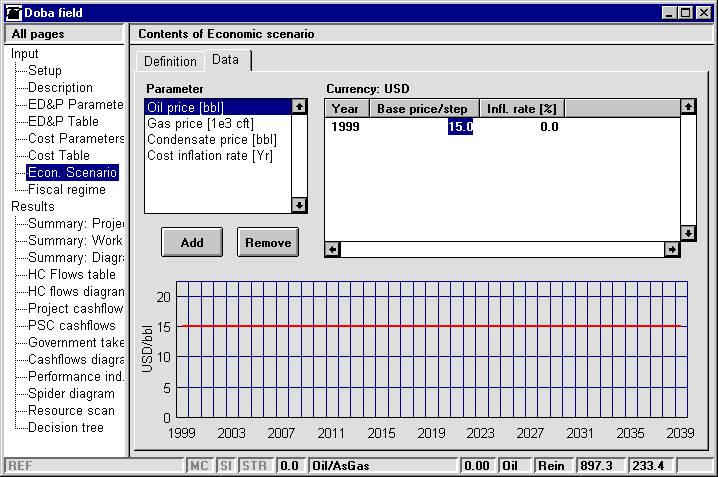
Task: Open the HC flows diagram page
Action: 76,291
